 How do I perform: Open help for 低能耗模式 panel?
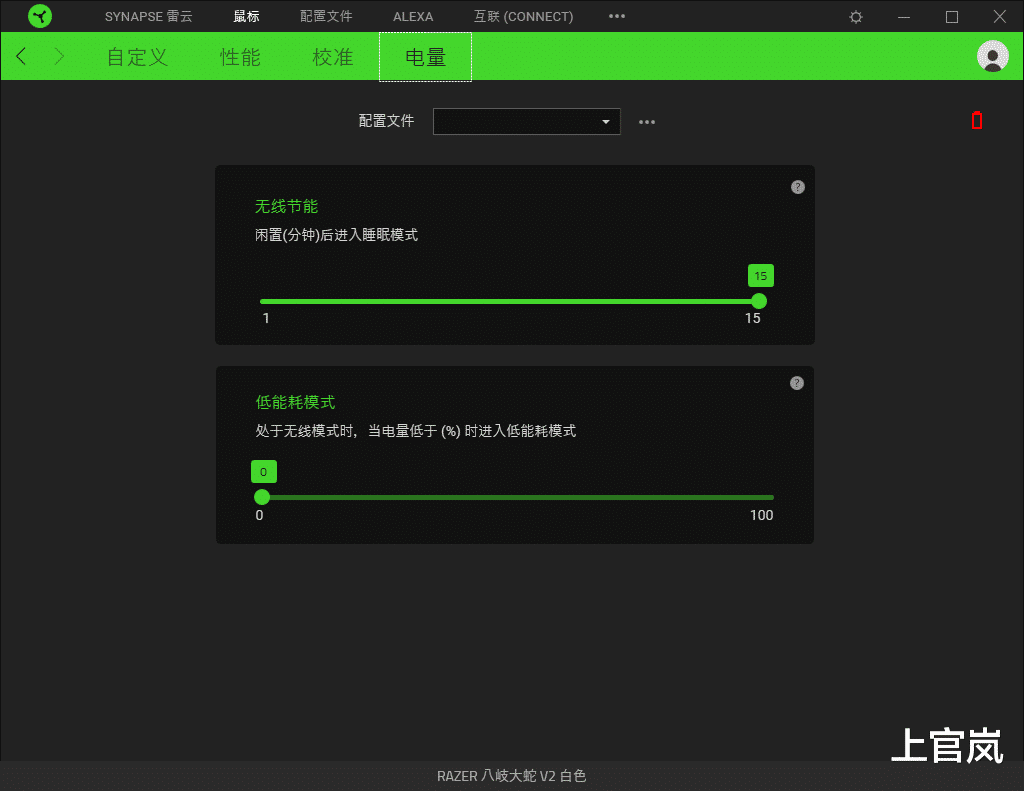[x=797, y=382]
